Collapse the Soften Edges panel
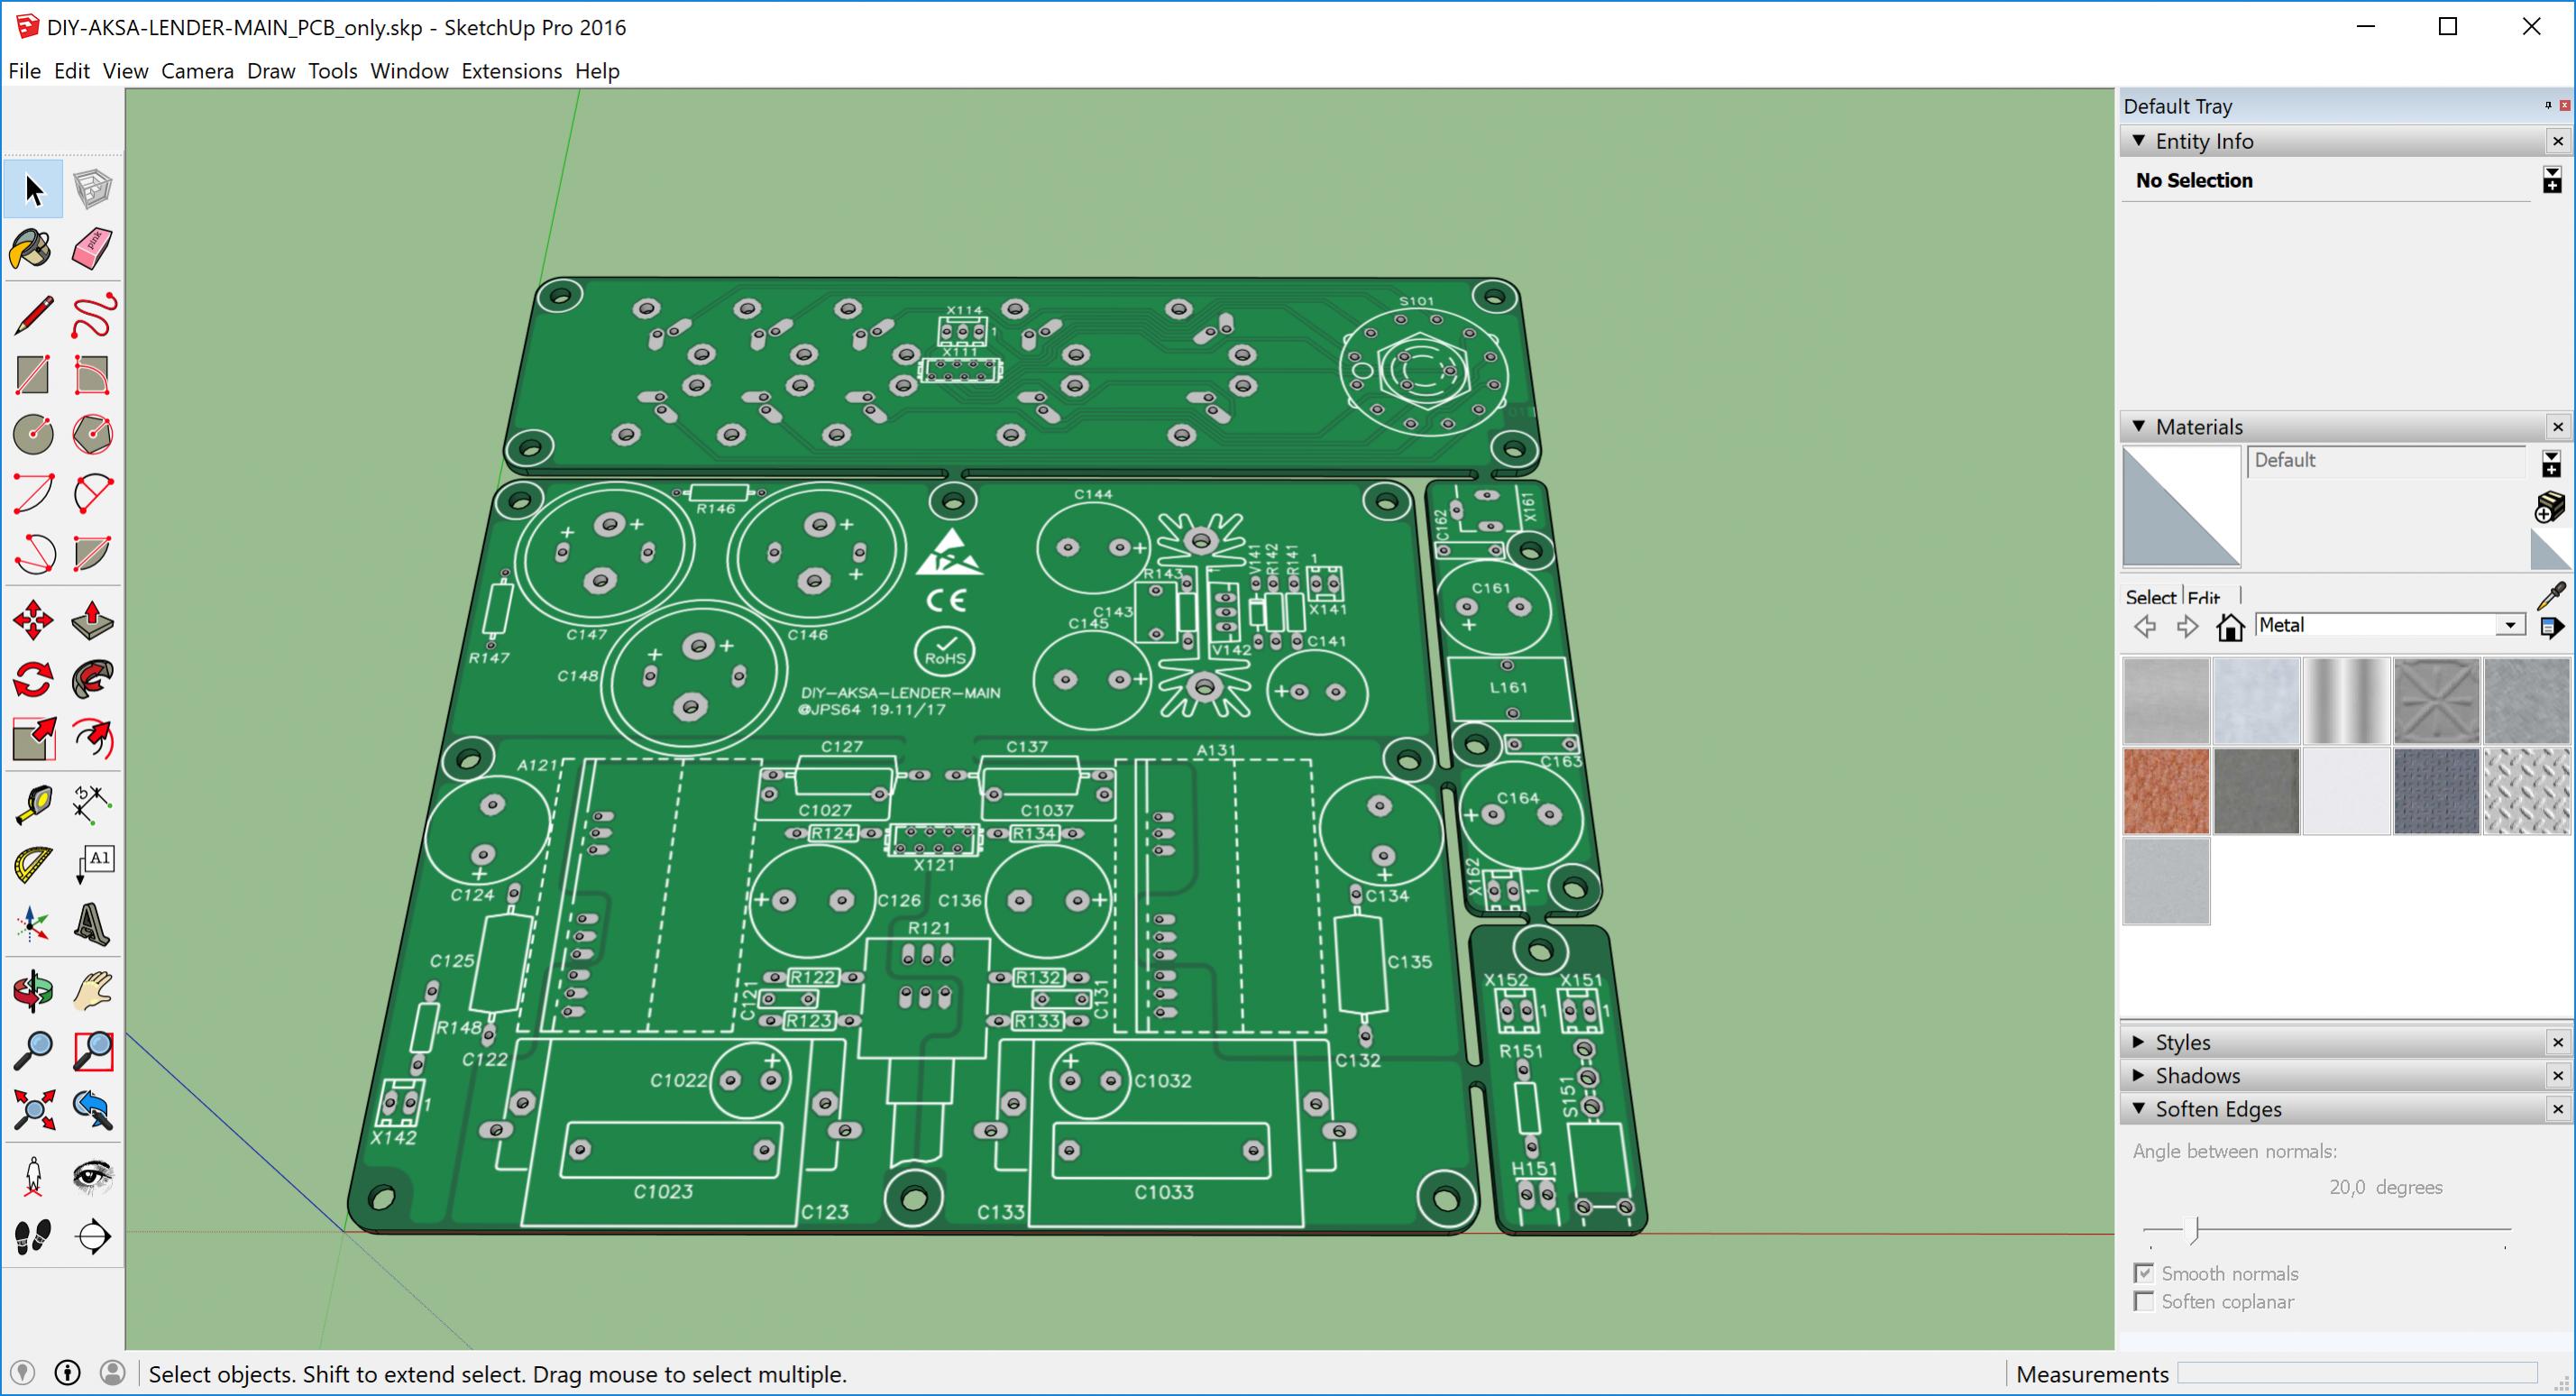The width and height of the screenshot is (2576, 1396). 2138,1108
